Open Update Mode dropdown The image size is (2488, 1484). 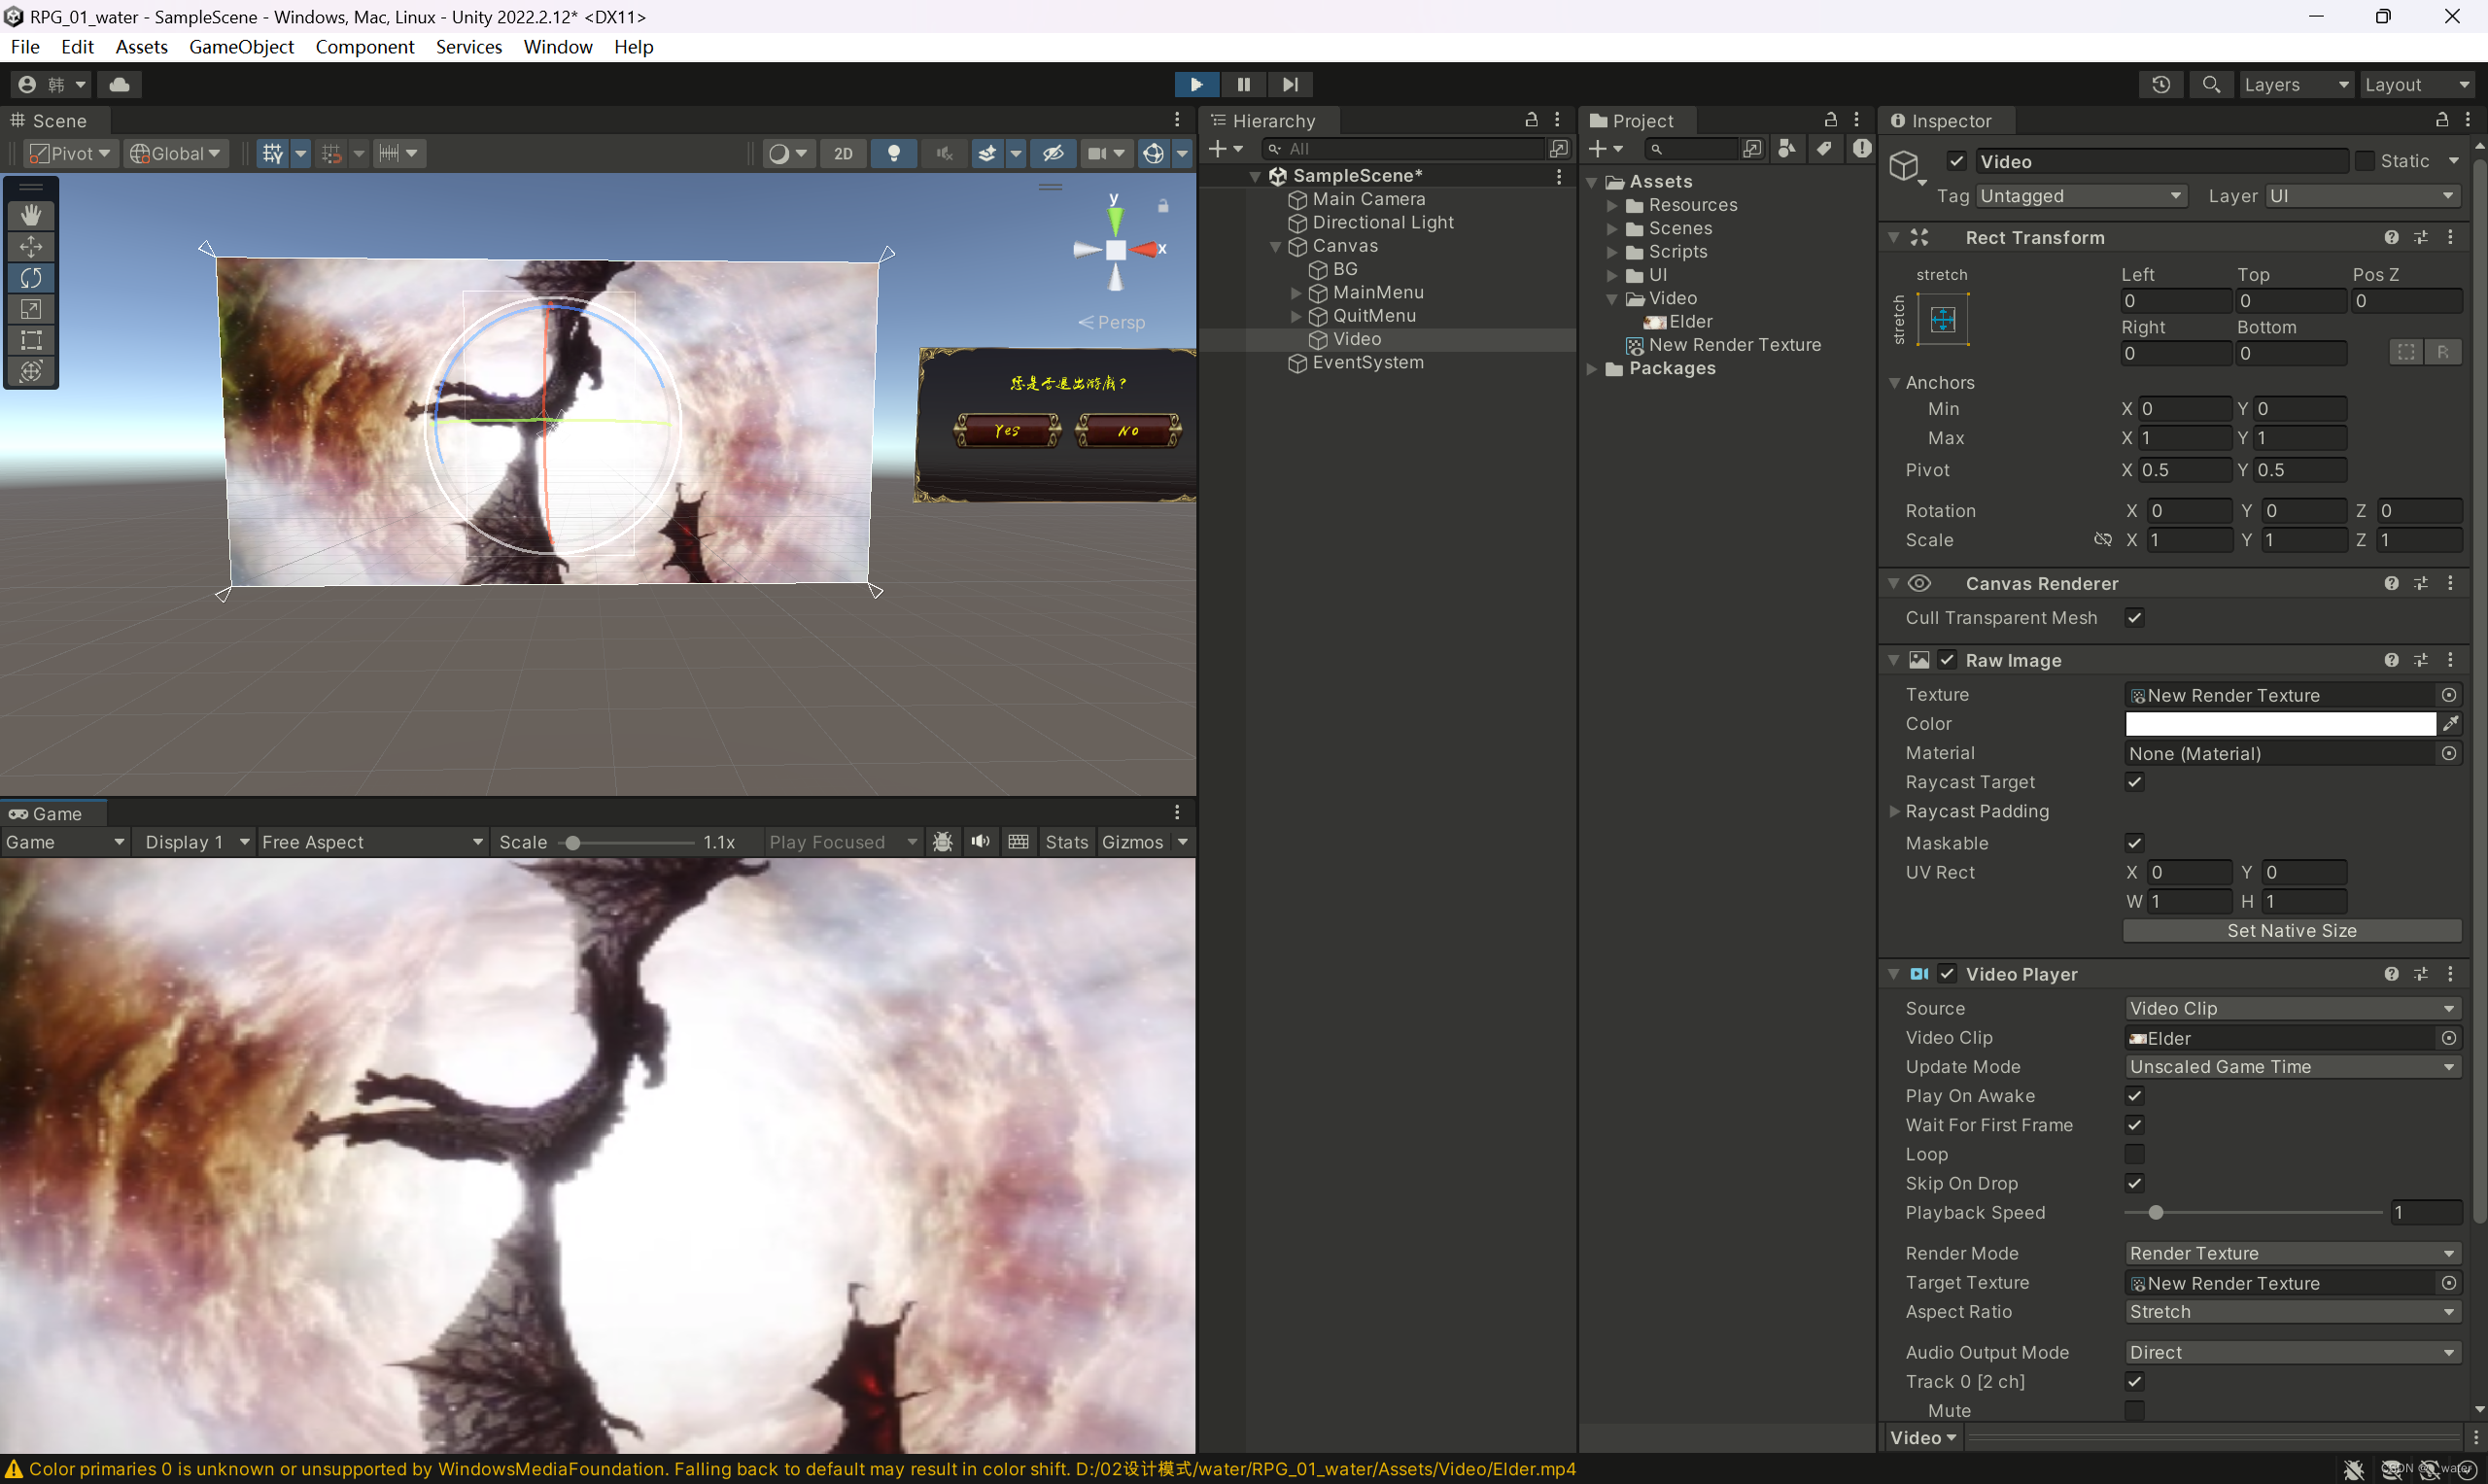point(2292,1067)
